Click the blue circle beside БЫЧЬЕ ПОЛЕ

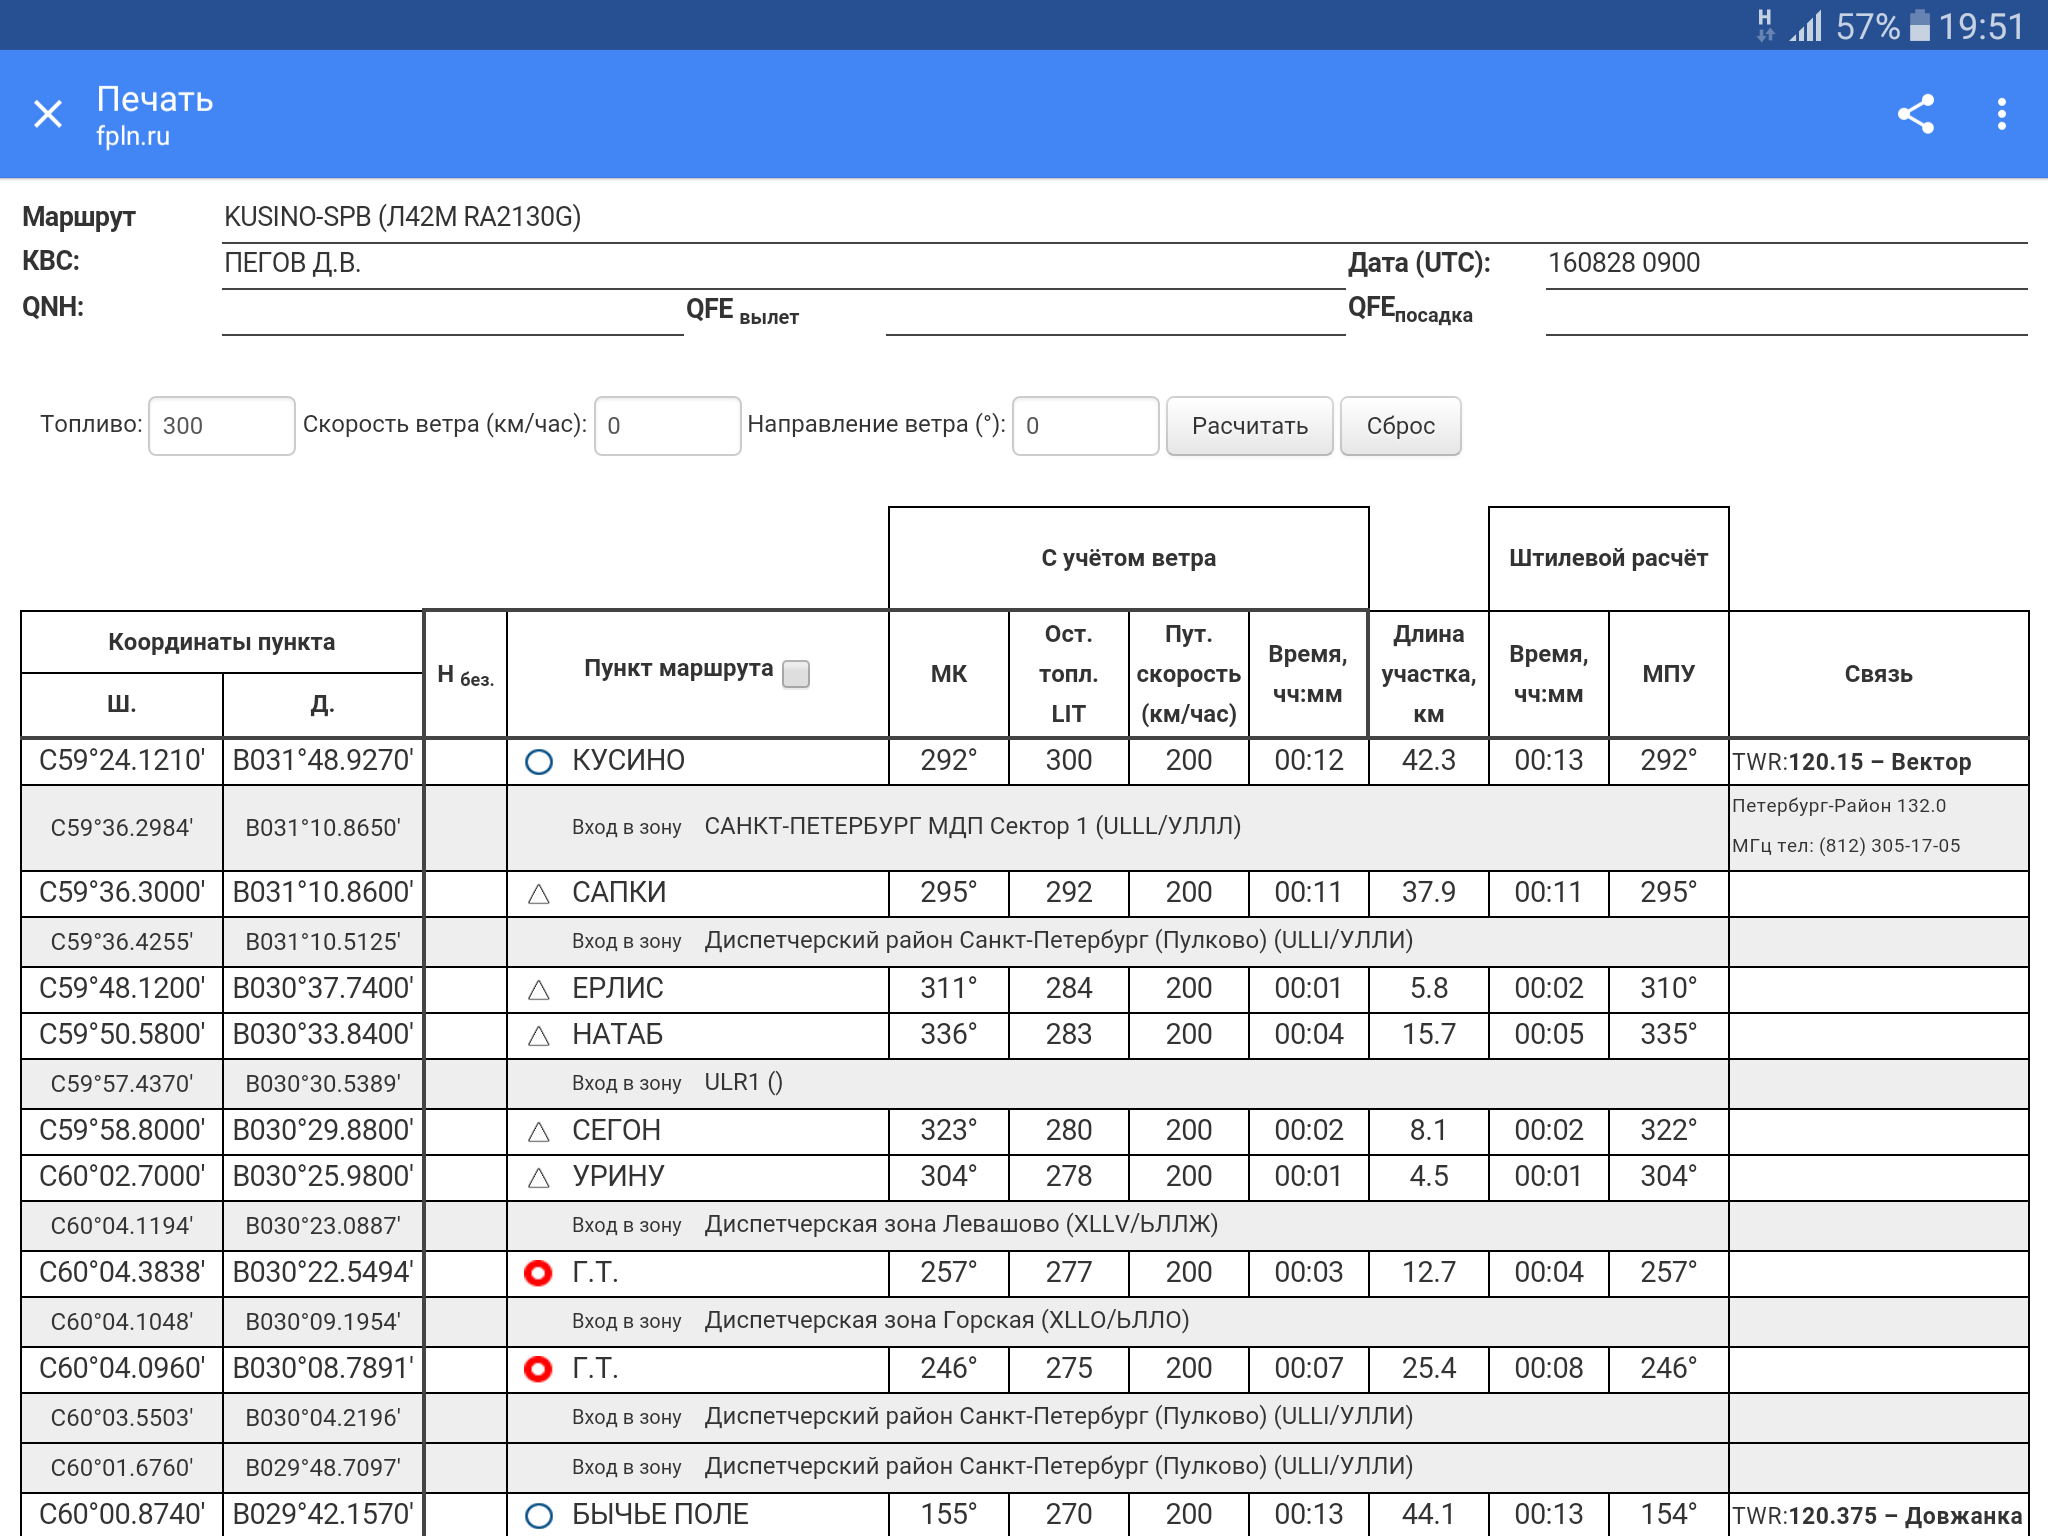click(x=539, y=1515)
